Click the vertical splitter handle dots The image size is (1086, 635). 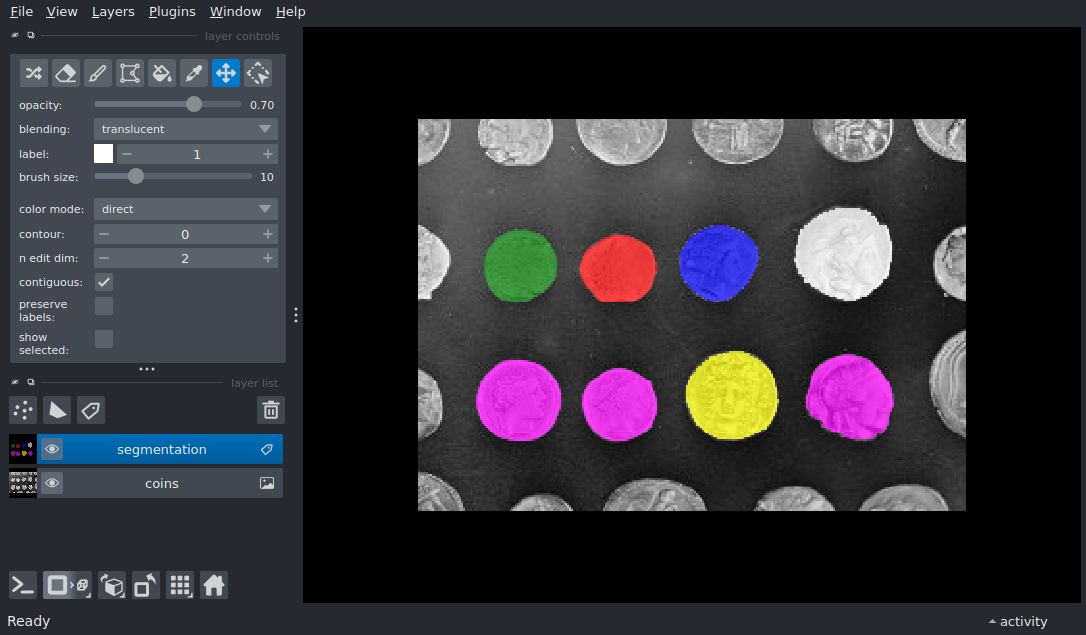[x=296, y=315]
